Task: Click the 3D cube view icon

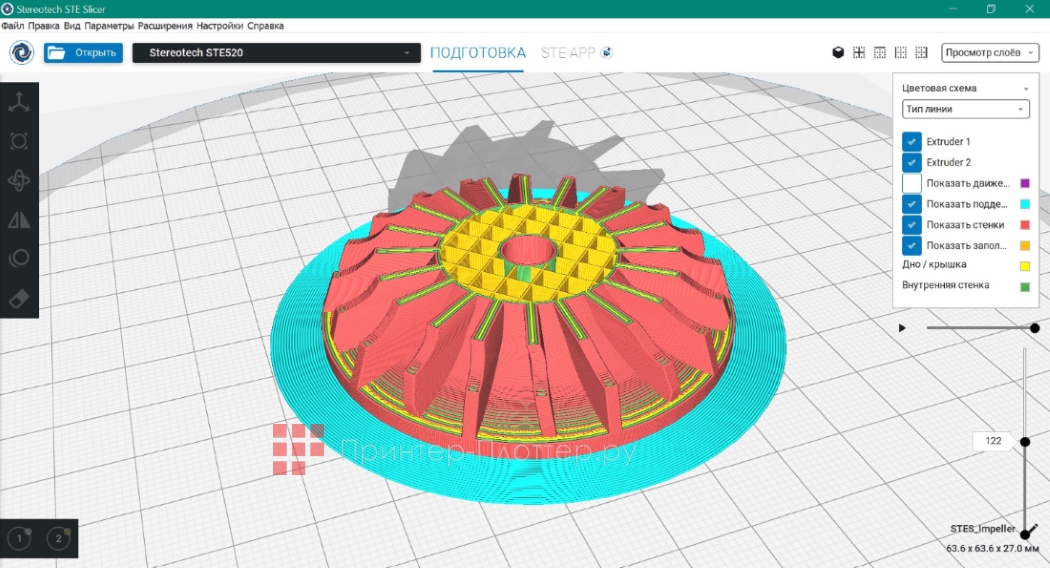Action: [x=838, y=53]
